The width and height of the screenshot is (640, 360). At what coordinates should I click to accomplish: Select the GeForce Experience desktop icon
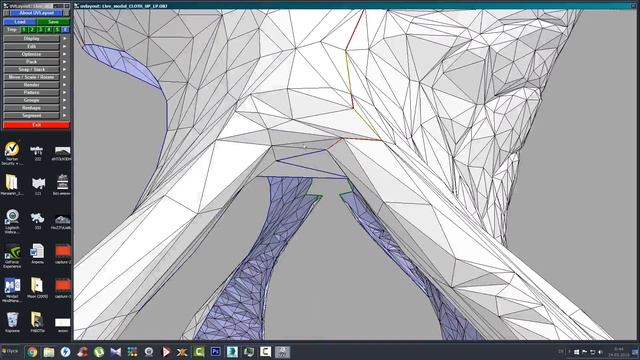12,256
